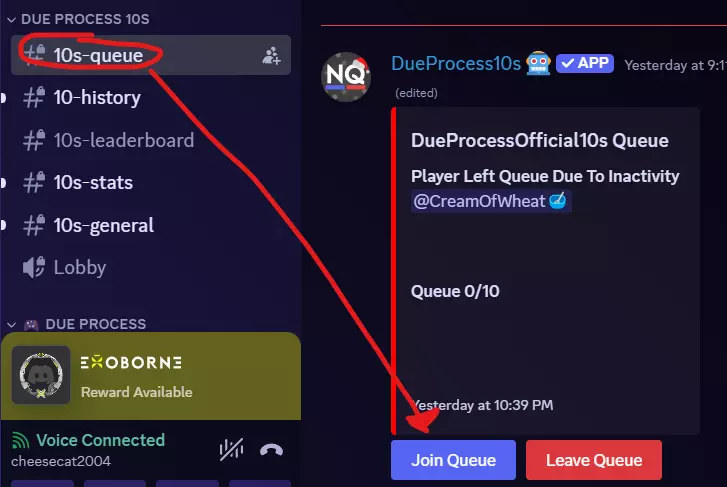
Task: Open the DueProcess10s bot avatar
Action: coord(345,77)
